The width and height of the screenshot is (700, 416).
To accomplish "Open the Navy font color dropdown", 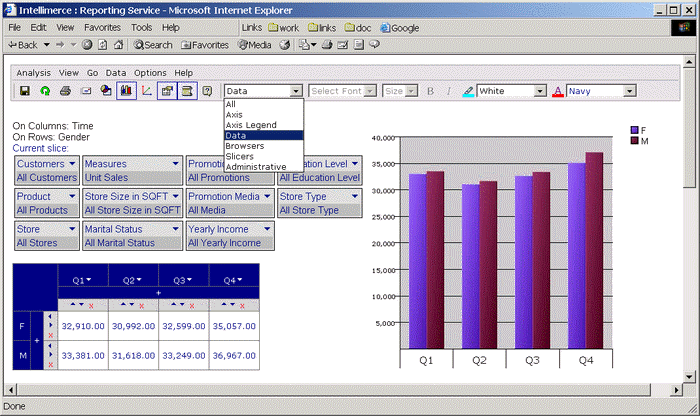I will (629, 91).
